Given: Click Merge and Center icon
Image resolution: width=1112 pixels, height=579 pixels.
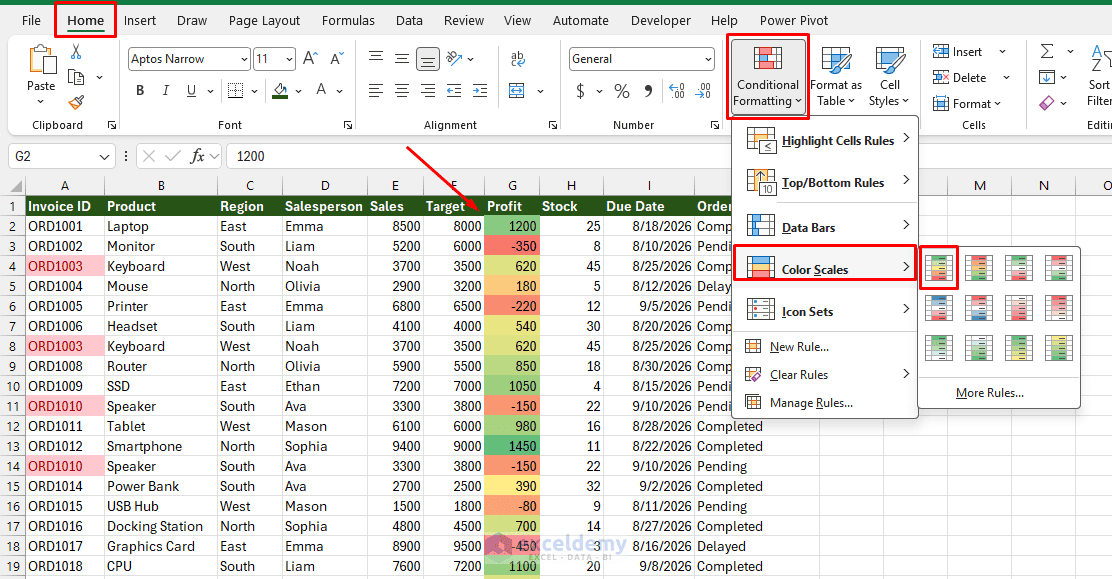Looking at the screenshot, I should (x=517, y=90).
